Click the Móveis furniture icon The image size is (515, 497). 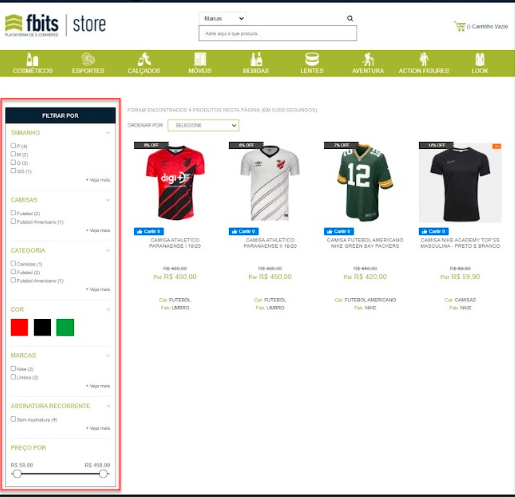pyautogui.click(x=200, y=59)
